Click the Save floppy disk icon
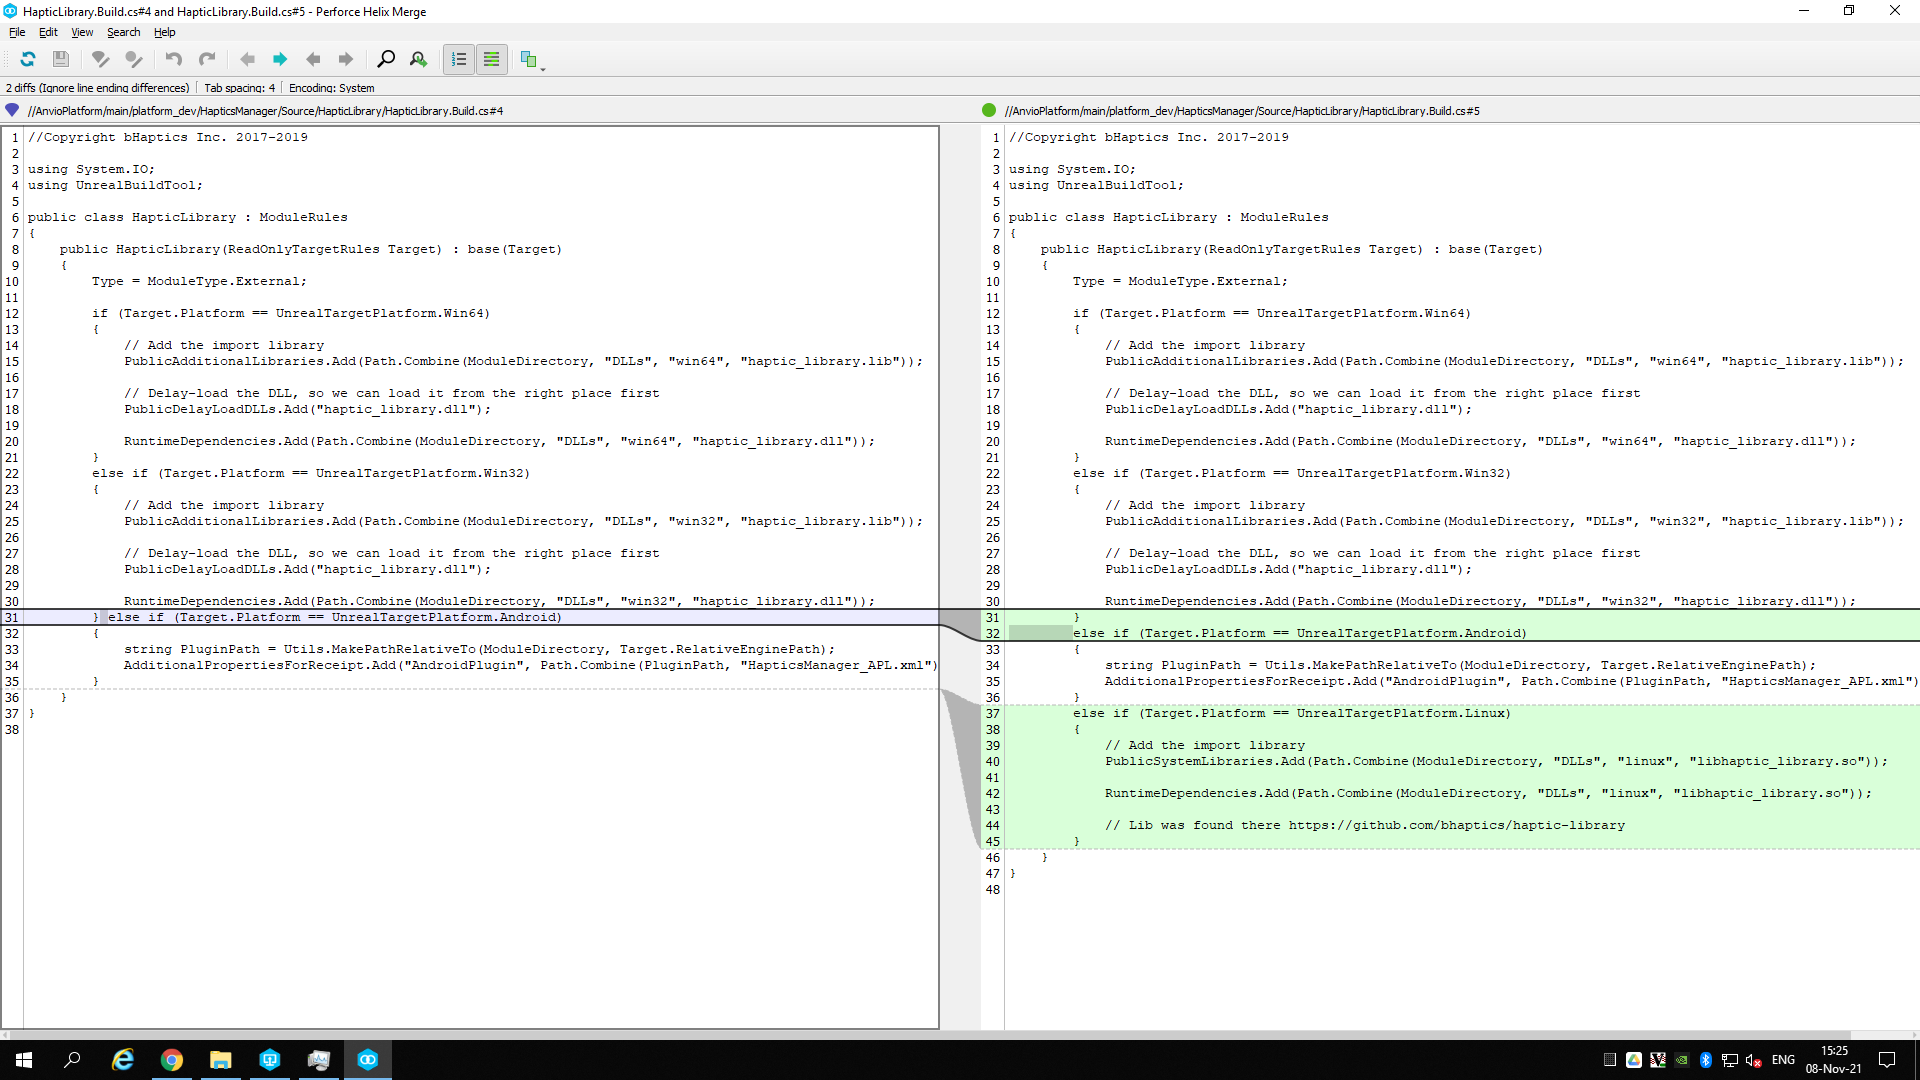This screenshot has height=1080, width=1920. coord(61,59)
